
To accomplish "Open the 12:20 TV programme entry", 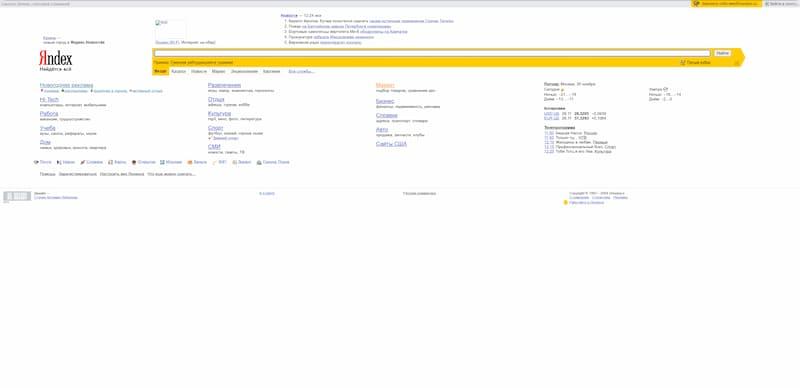I will 549,152.
